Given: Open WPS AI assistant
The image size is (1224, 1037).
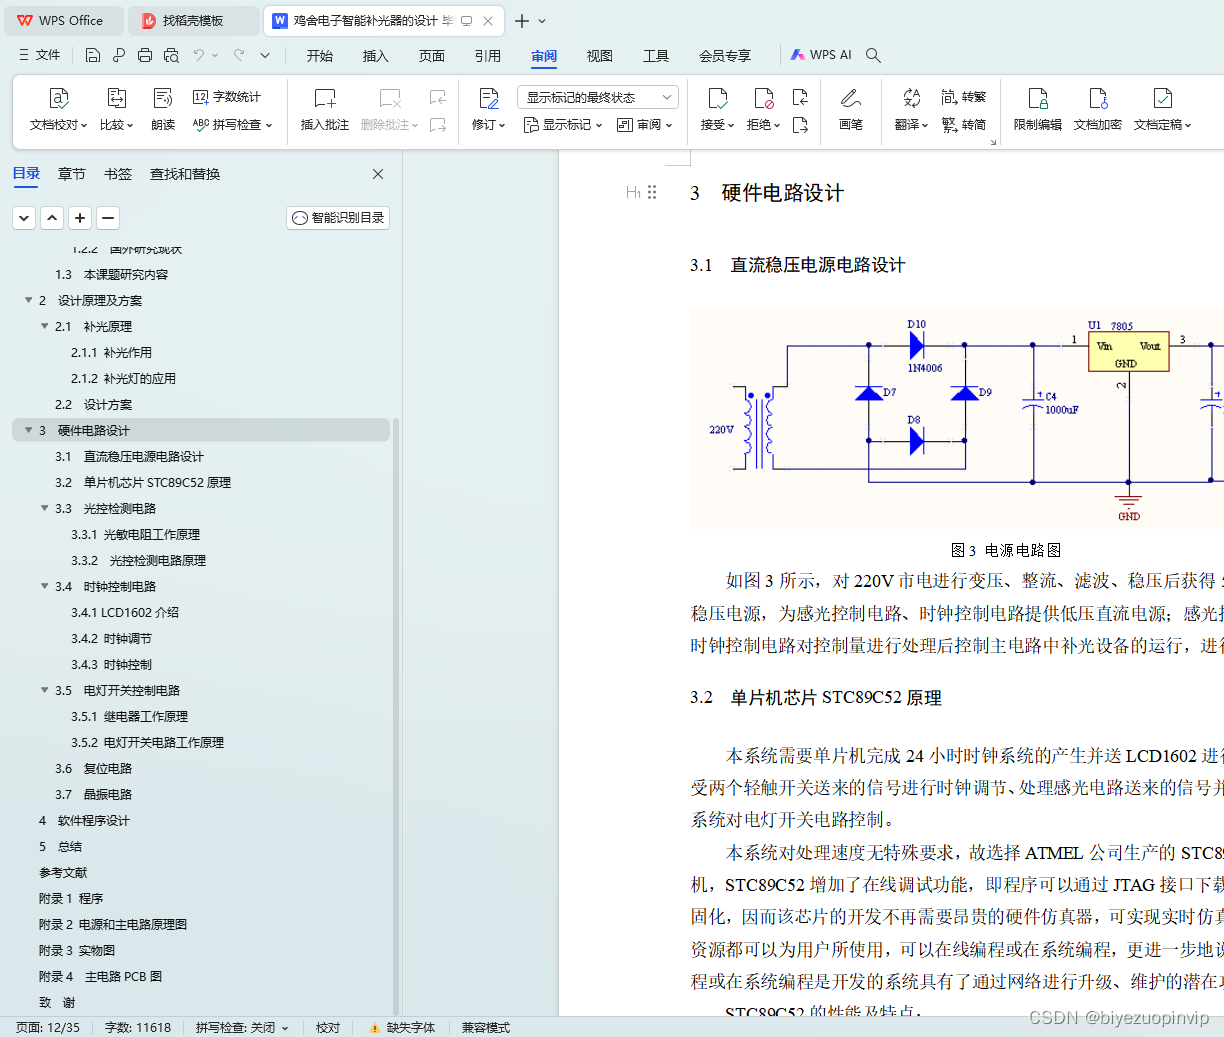Looking at the screenshot, I should pyautogui.click(x=821, y=55).
